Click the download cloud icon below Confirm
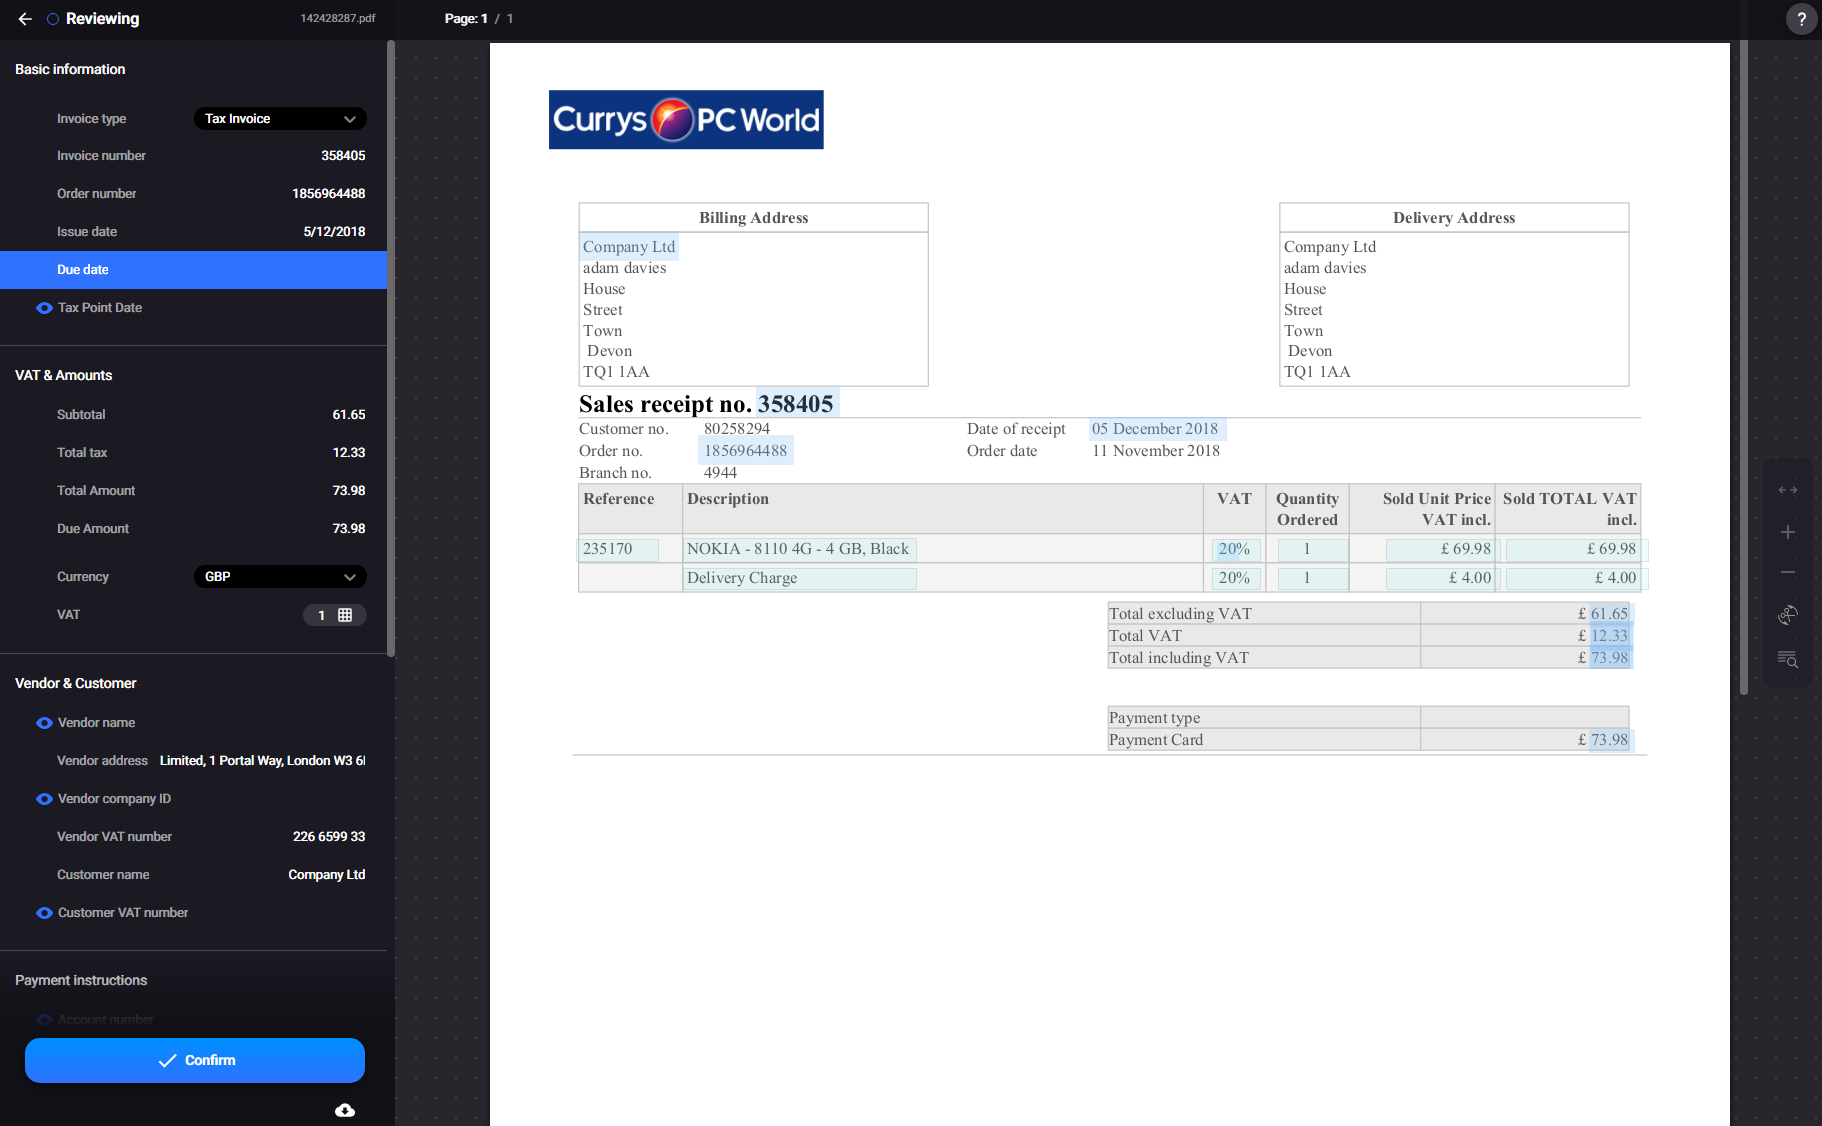The image size is (1822, 1126). 345,1110
